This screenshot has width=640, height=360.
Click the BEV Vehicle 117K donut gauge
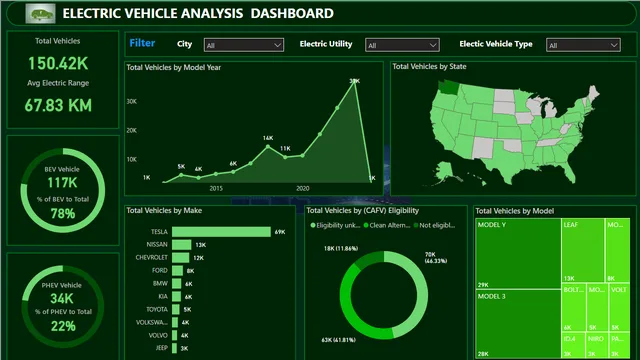62,191
